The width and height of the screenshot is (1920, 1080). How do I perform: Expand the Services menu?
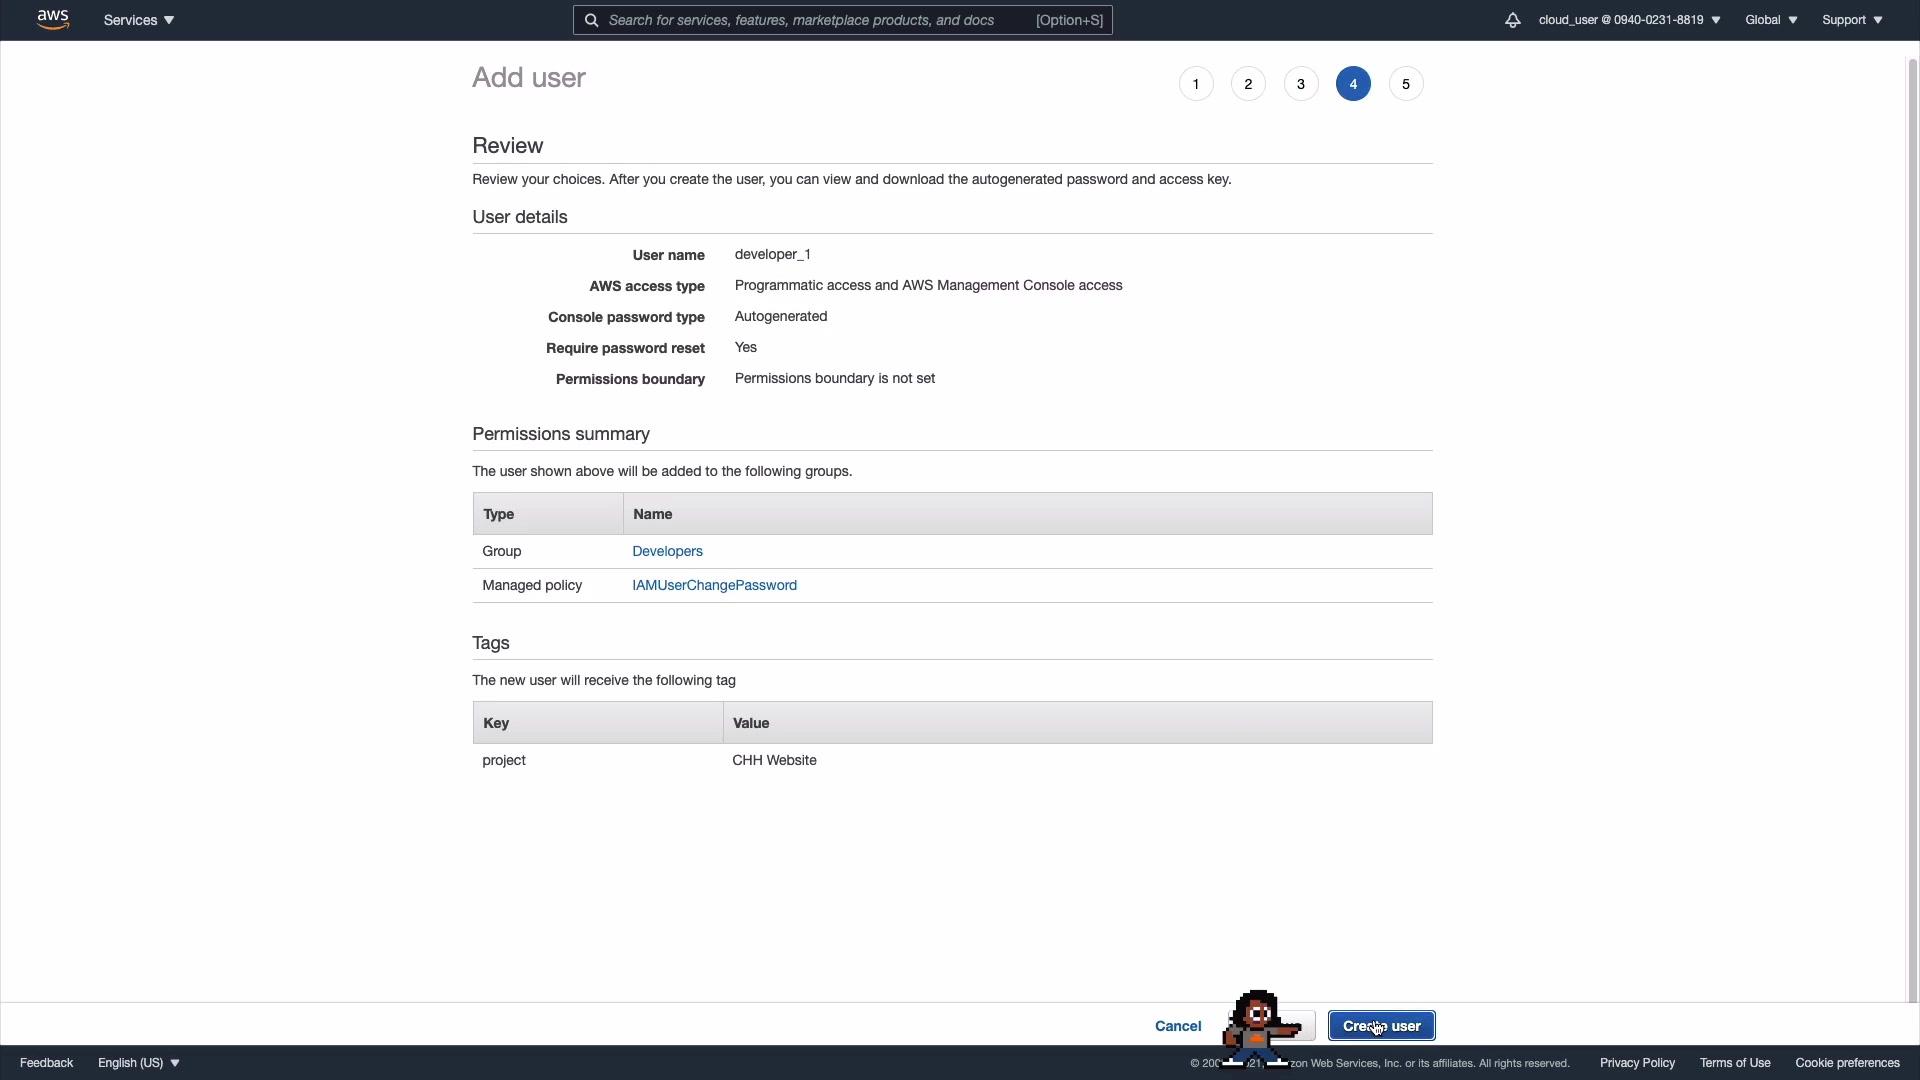point(139,20)
